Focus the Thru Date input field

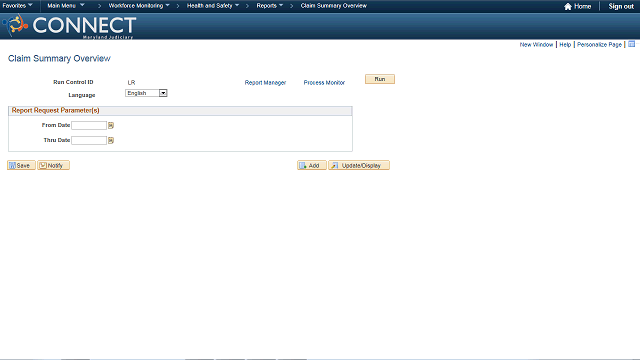click(89, 140)
